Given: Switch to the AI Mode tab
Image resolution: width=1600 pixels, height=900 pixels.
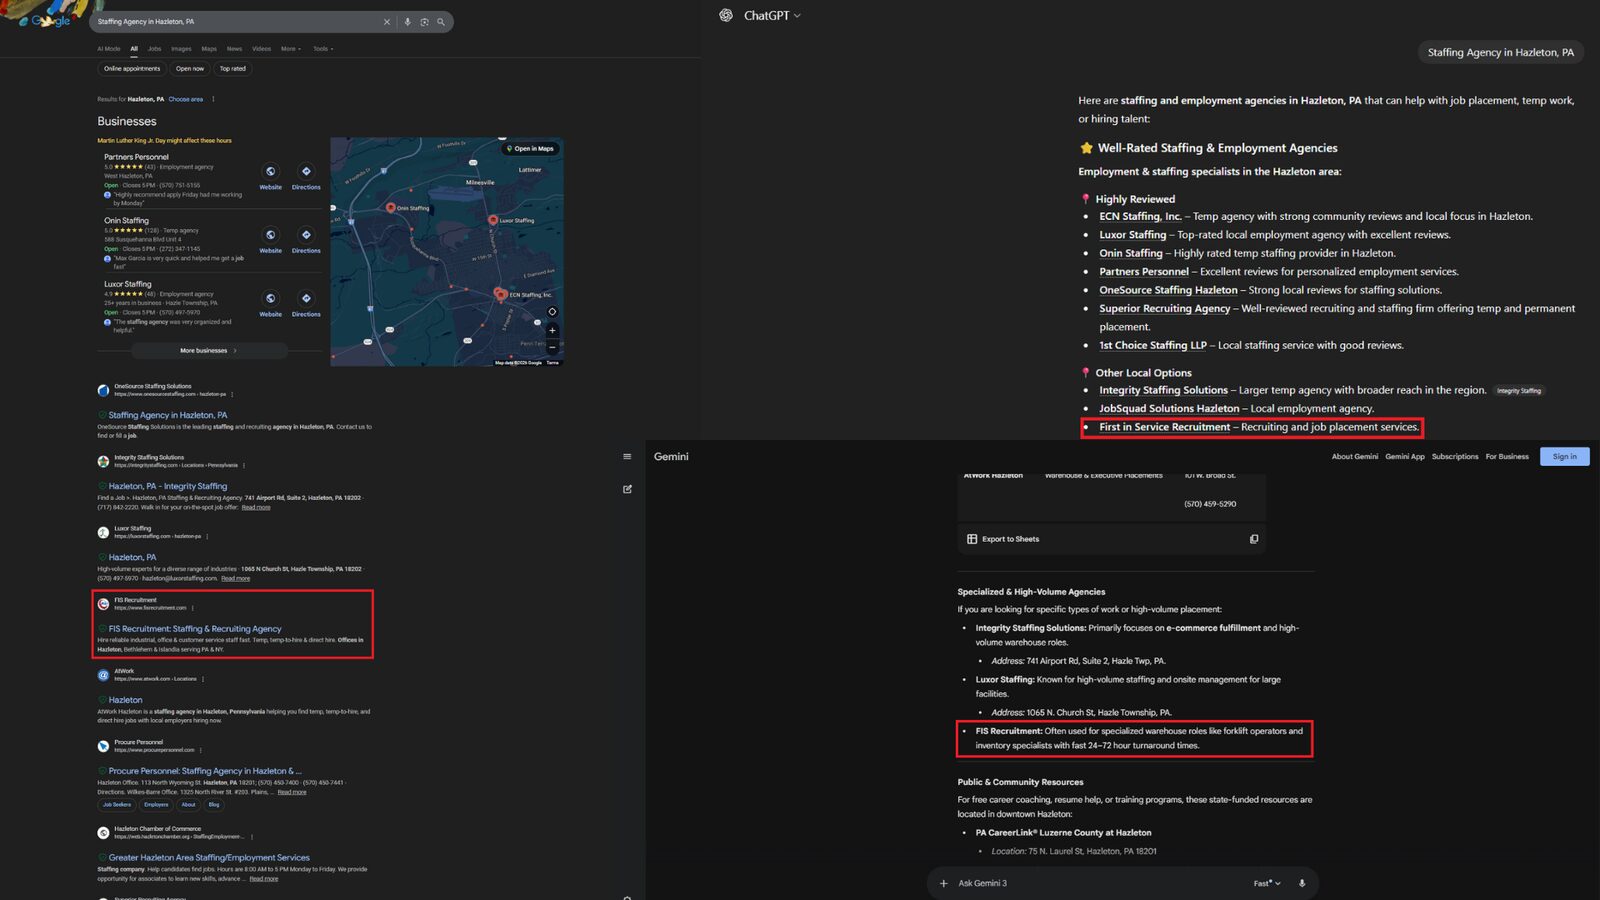Looking at the screenshot, I should pos(109,48).
